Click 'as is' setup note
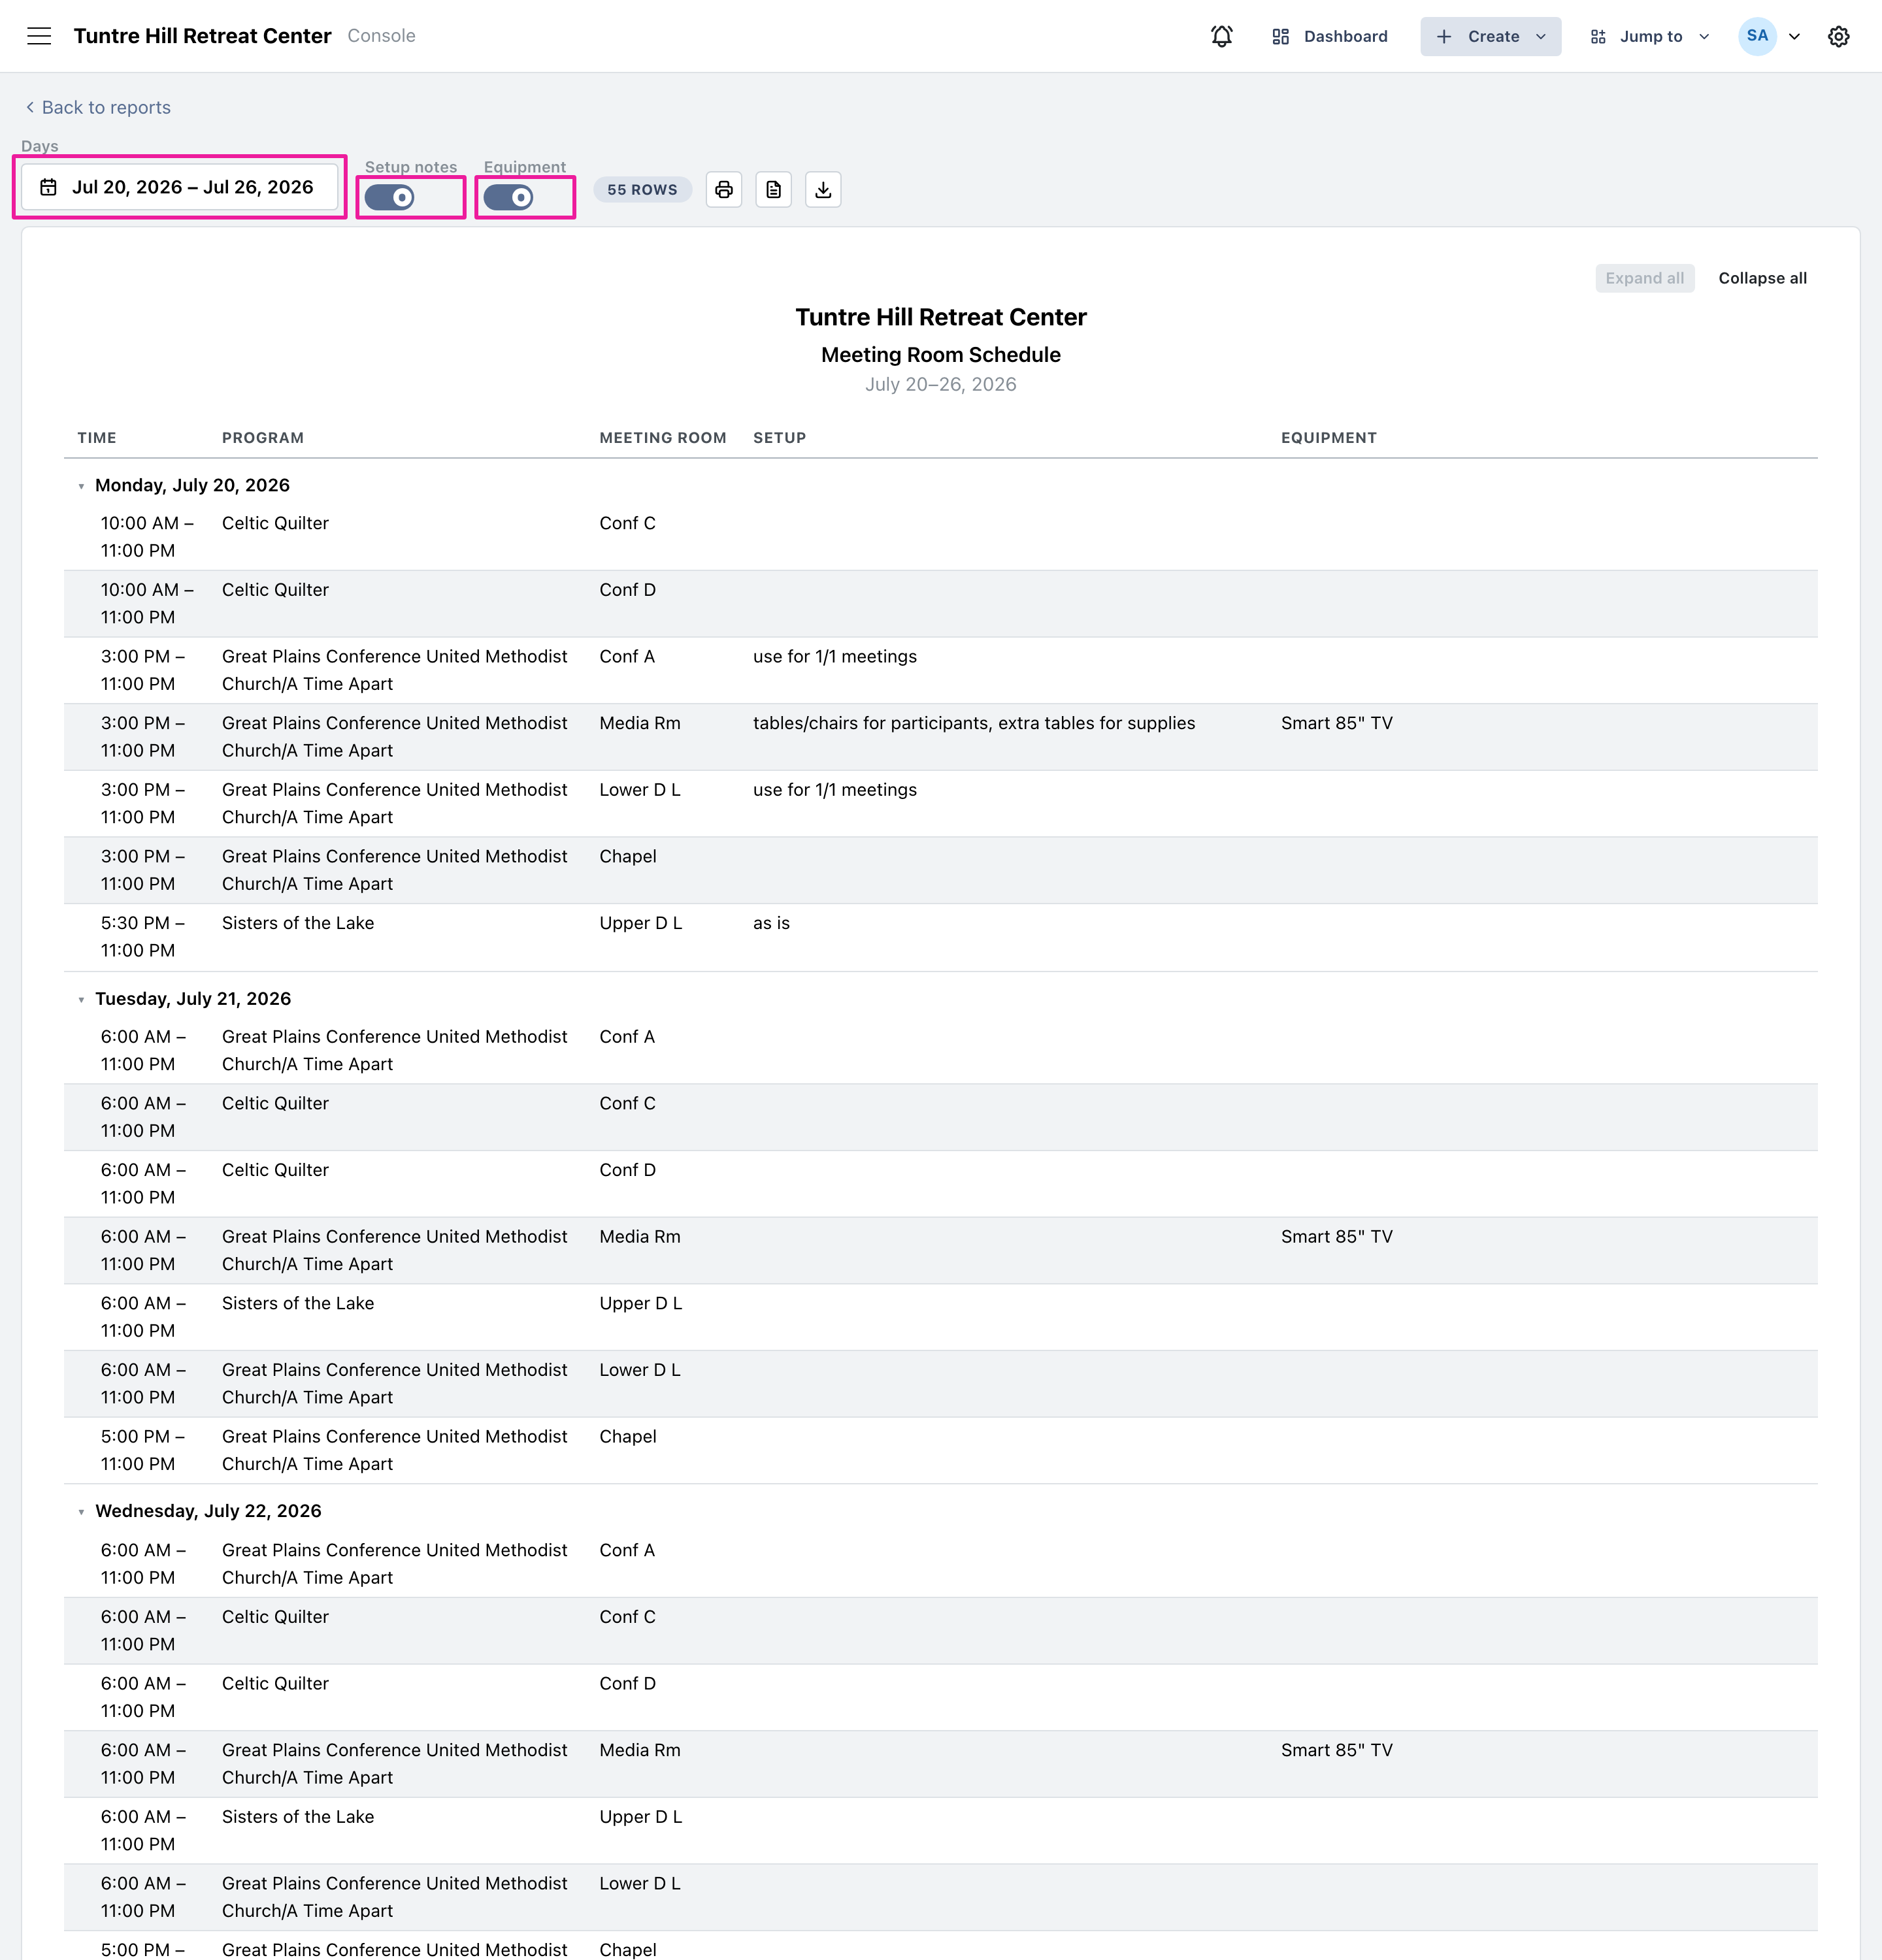Image resolution: width=1882 pixels, height=1960 pixels. [x=771, y=923]
